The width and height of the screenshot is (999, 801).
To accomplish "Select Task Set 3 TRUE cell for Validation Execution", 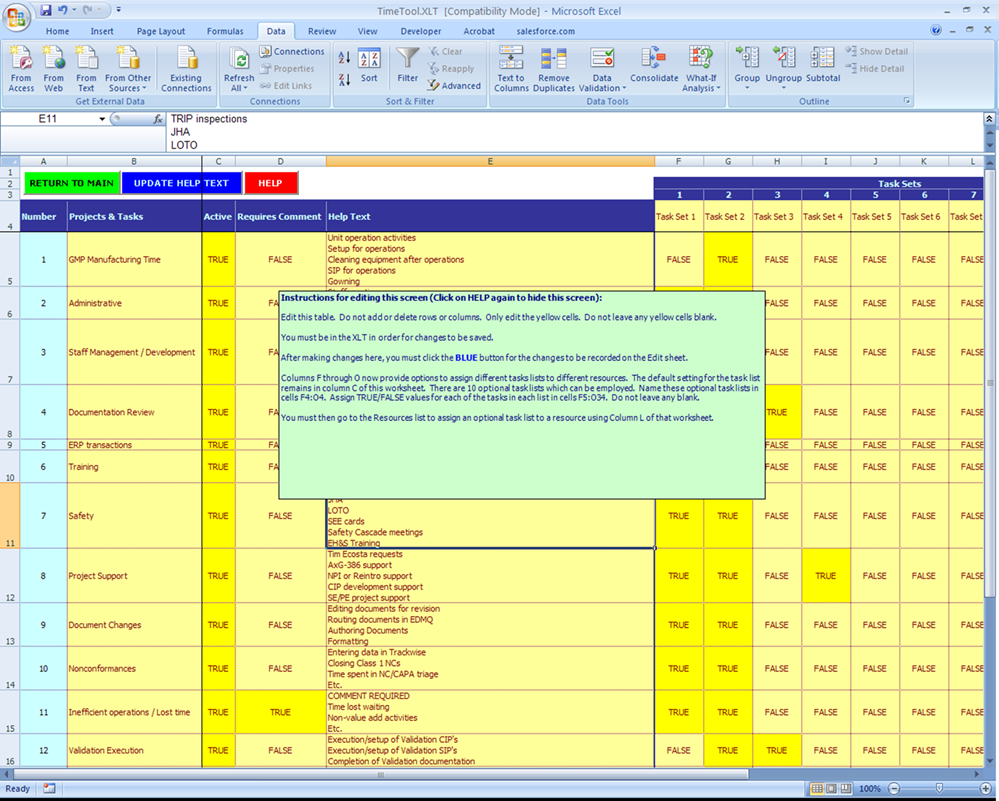I will (777, 750).
